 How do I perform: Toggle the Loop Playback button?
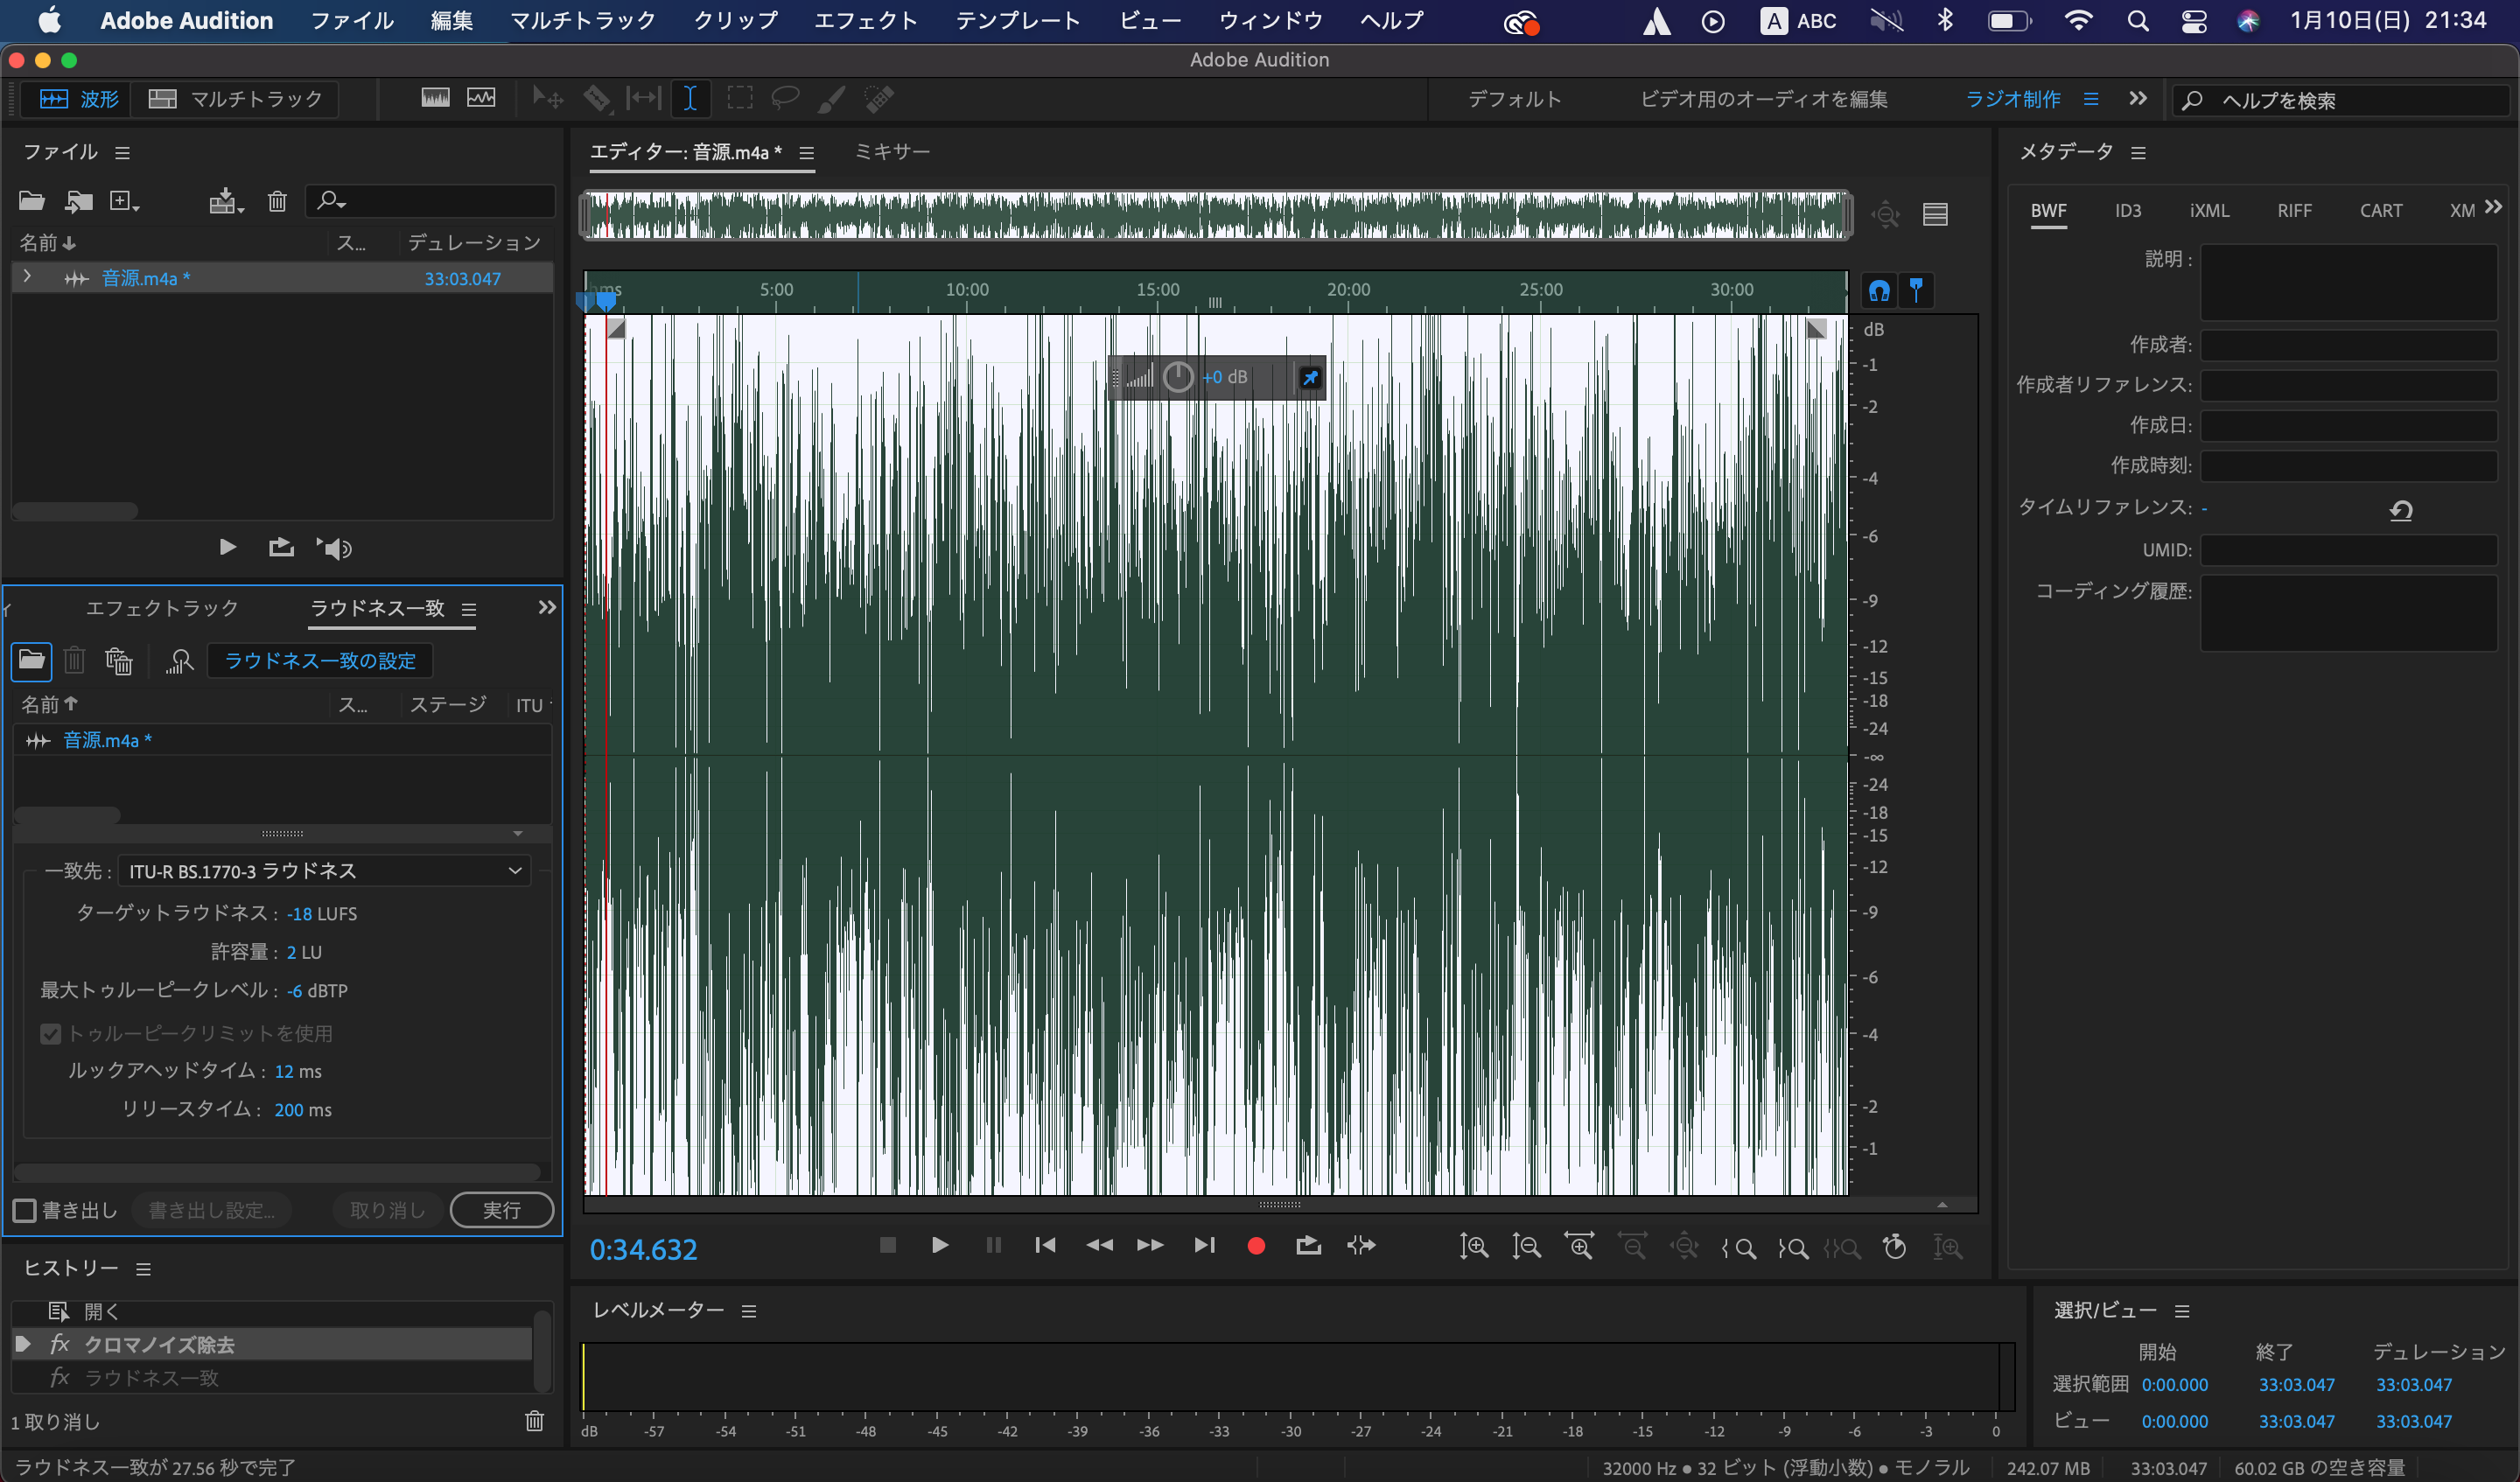tap(1308, 1246)
